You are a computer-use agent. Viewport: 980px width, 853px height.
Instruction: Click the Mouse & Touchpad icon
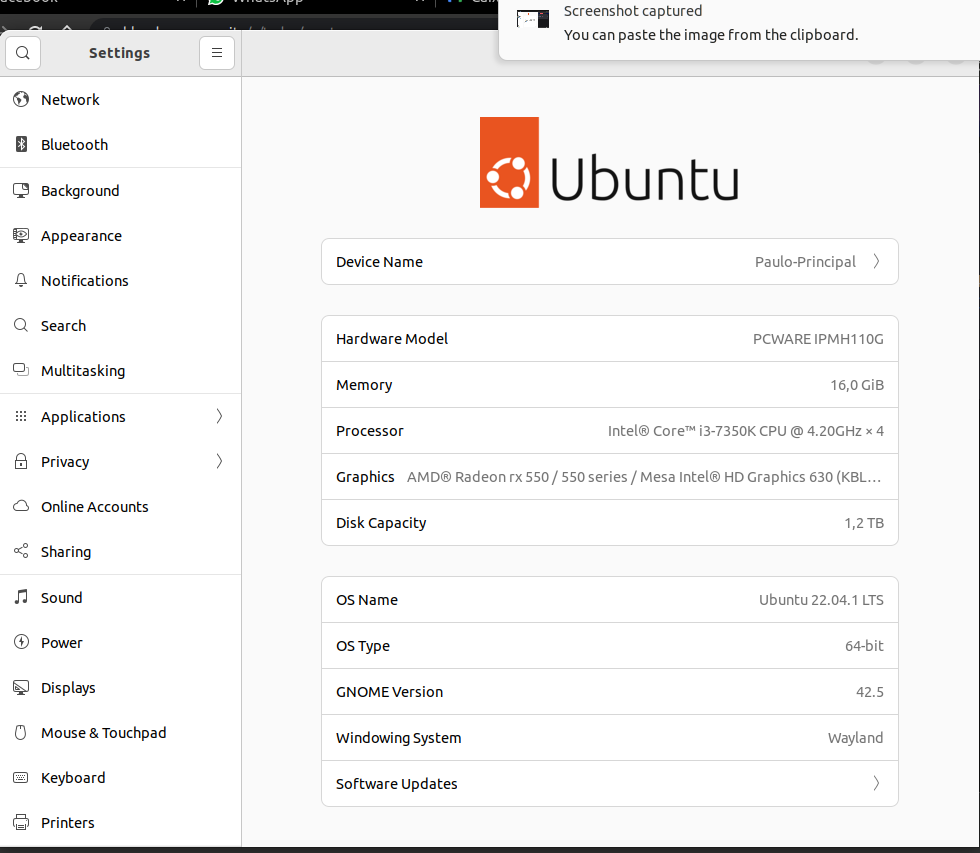click(21, 732)
